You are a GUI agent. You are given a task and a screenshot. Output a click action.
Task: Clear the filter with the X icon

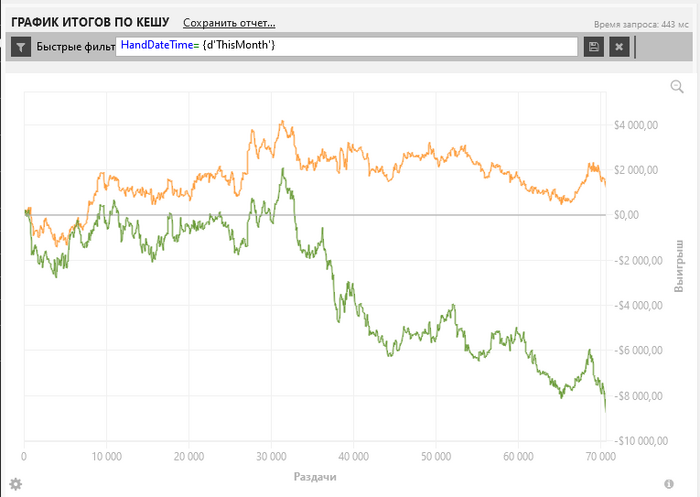coord(619,46)
